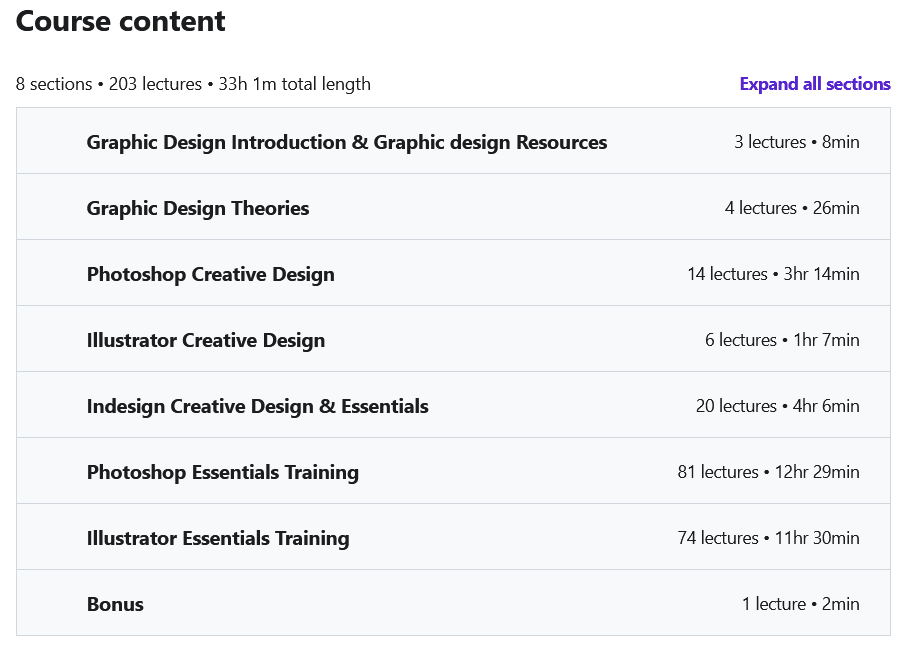
Task: Click the '1 lecture • 2min' text
Action: point(800,604)
